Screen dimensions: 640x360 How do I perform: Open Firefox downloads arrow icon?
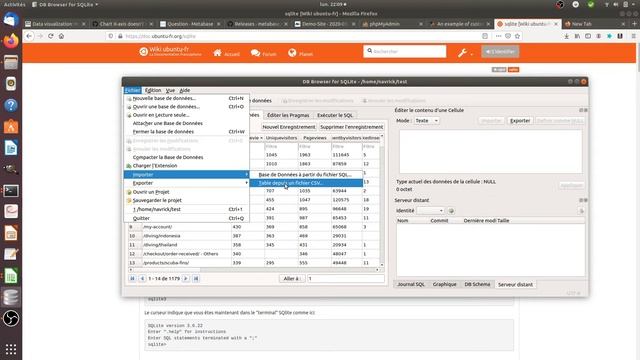click(567, 36)
